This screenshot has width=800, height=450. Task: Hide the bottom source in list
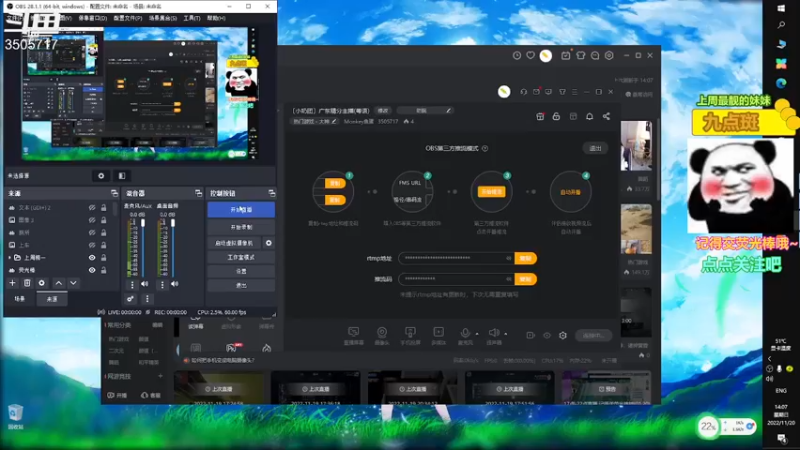point(92,270)
